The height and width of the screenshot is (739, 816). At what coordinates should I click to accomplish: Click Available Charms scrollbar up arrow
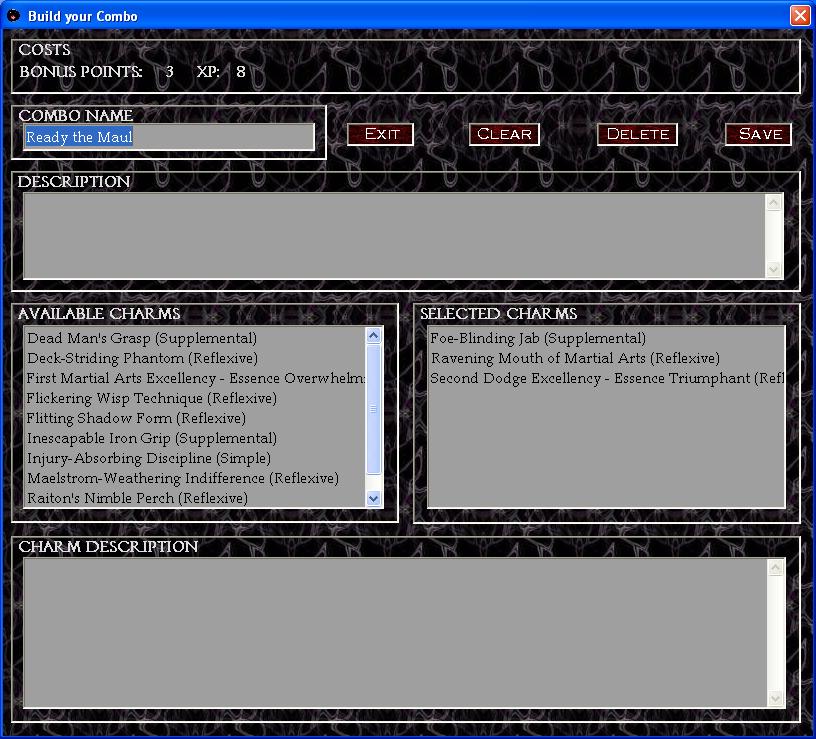point(374,336)
